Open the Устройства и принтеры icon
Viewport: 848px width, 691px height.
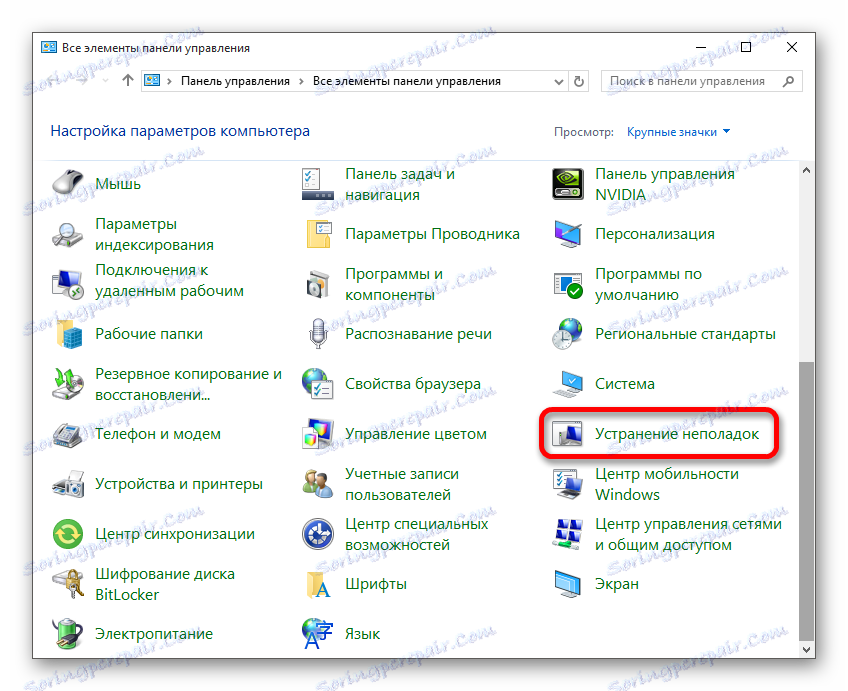pos(68,484)
